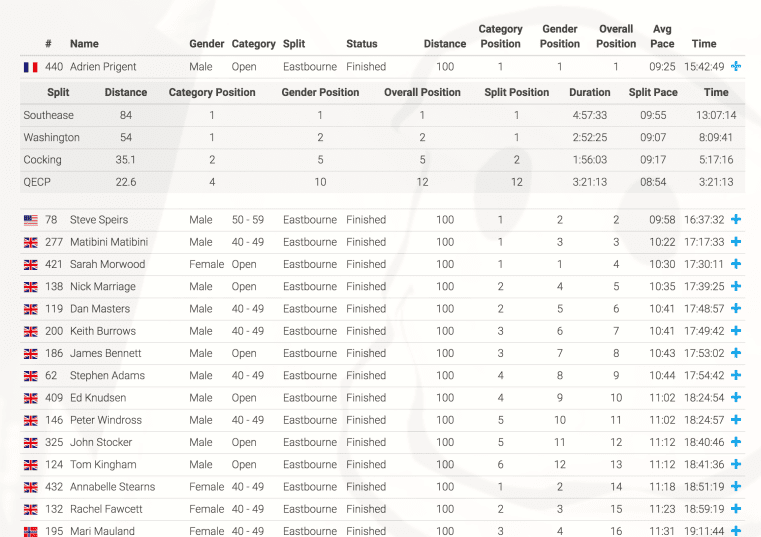Click UK flag beside Nick Marriage
The width and height of the screenshot is (761, 537).
31,287
